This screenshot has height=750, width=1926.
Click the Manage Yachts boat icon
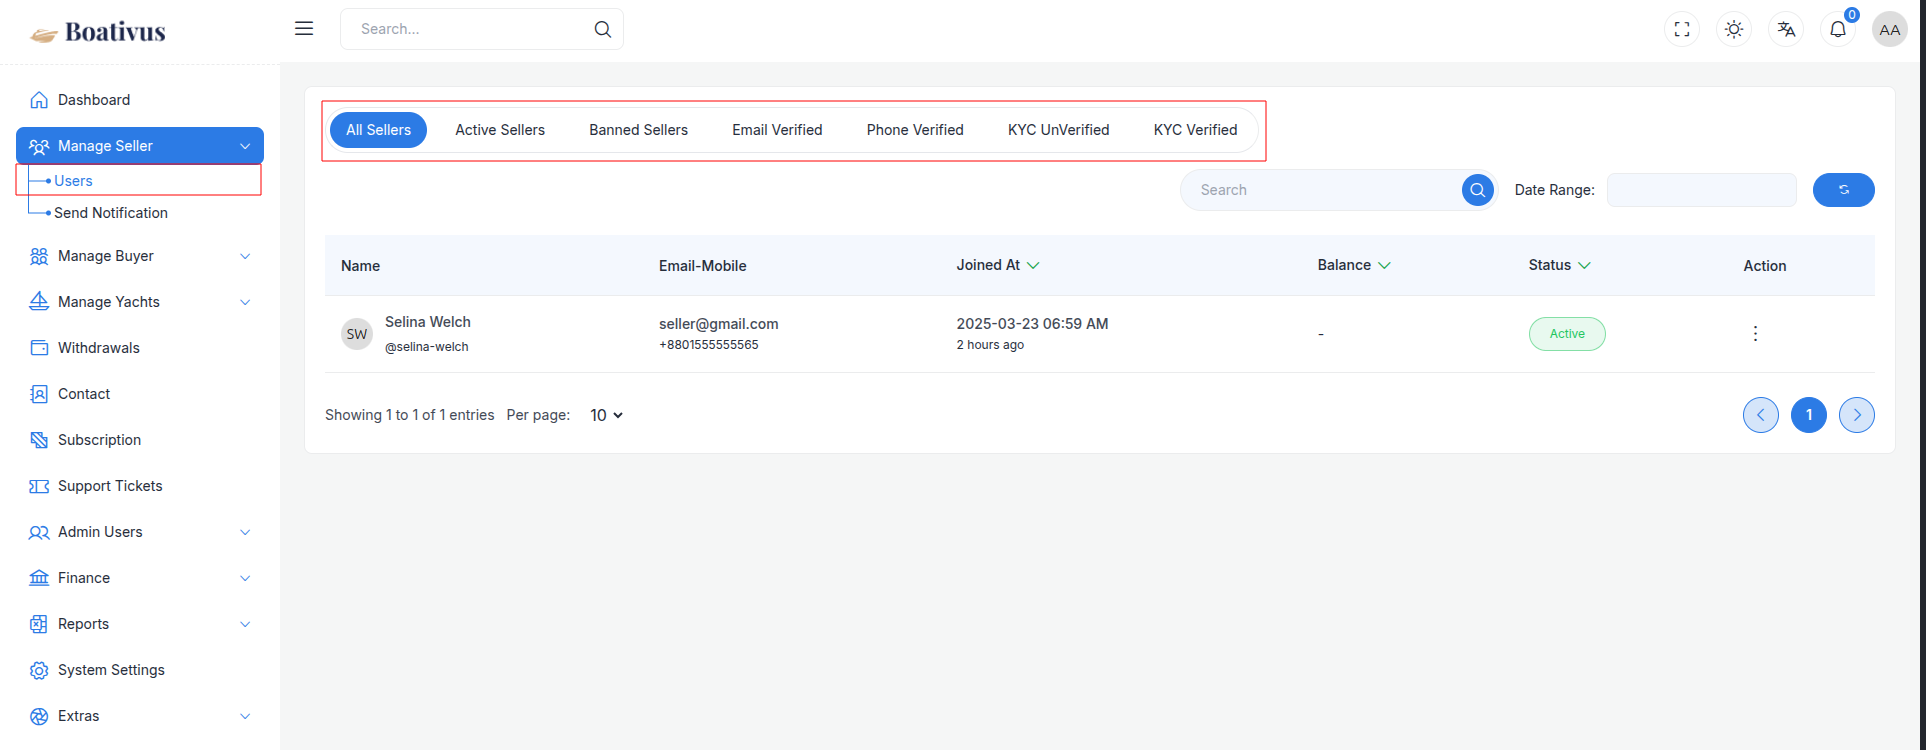click(39, 302)
